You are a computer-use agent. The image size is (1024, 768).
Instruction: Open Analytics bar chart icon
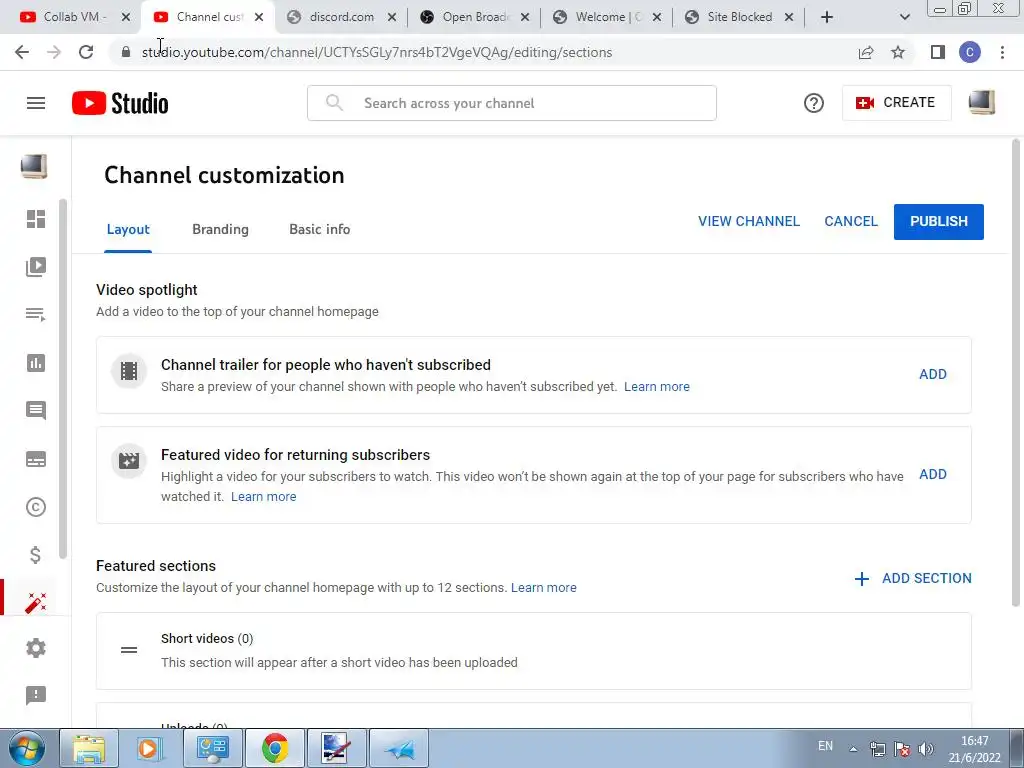click(36, 363)
